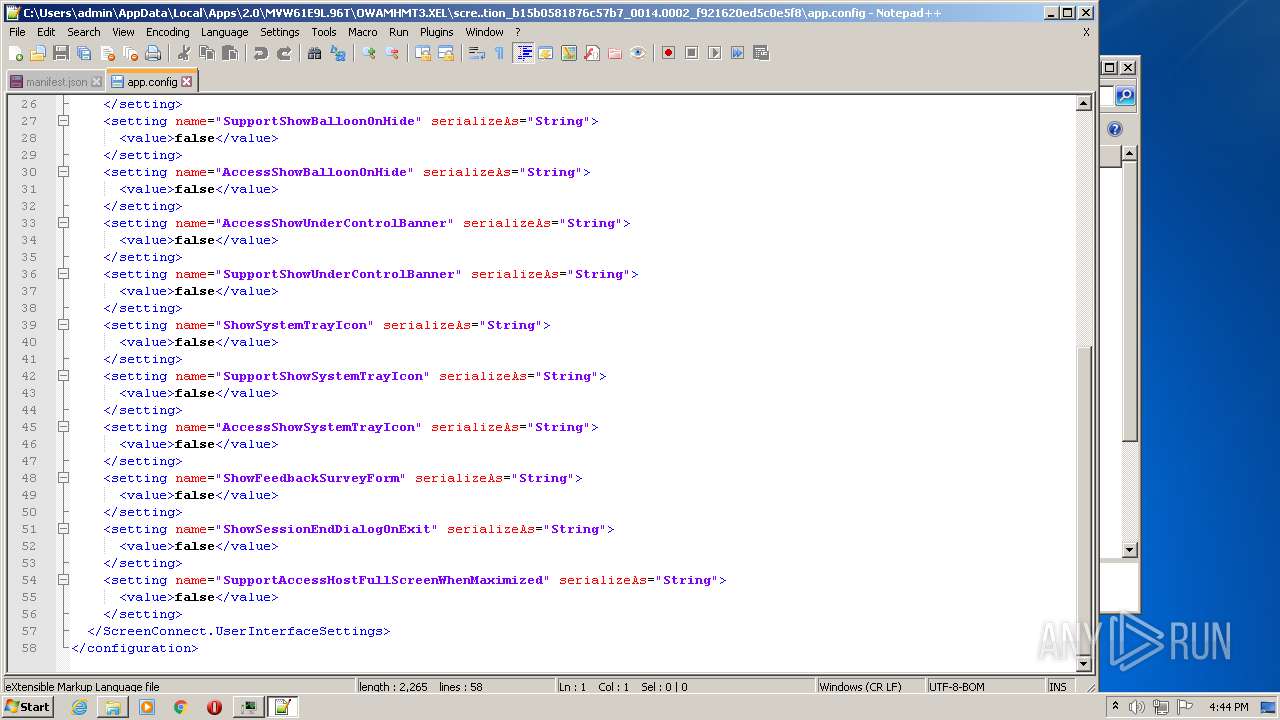Launch Internet Explorer from the taskbar
This screenshot has height=720, width=1280.
(x=79, y=707)
